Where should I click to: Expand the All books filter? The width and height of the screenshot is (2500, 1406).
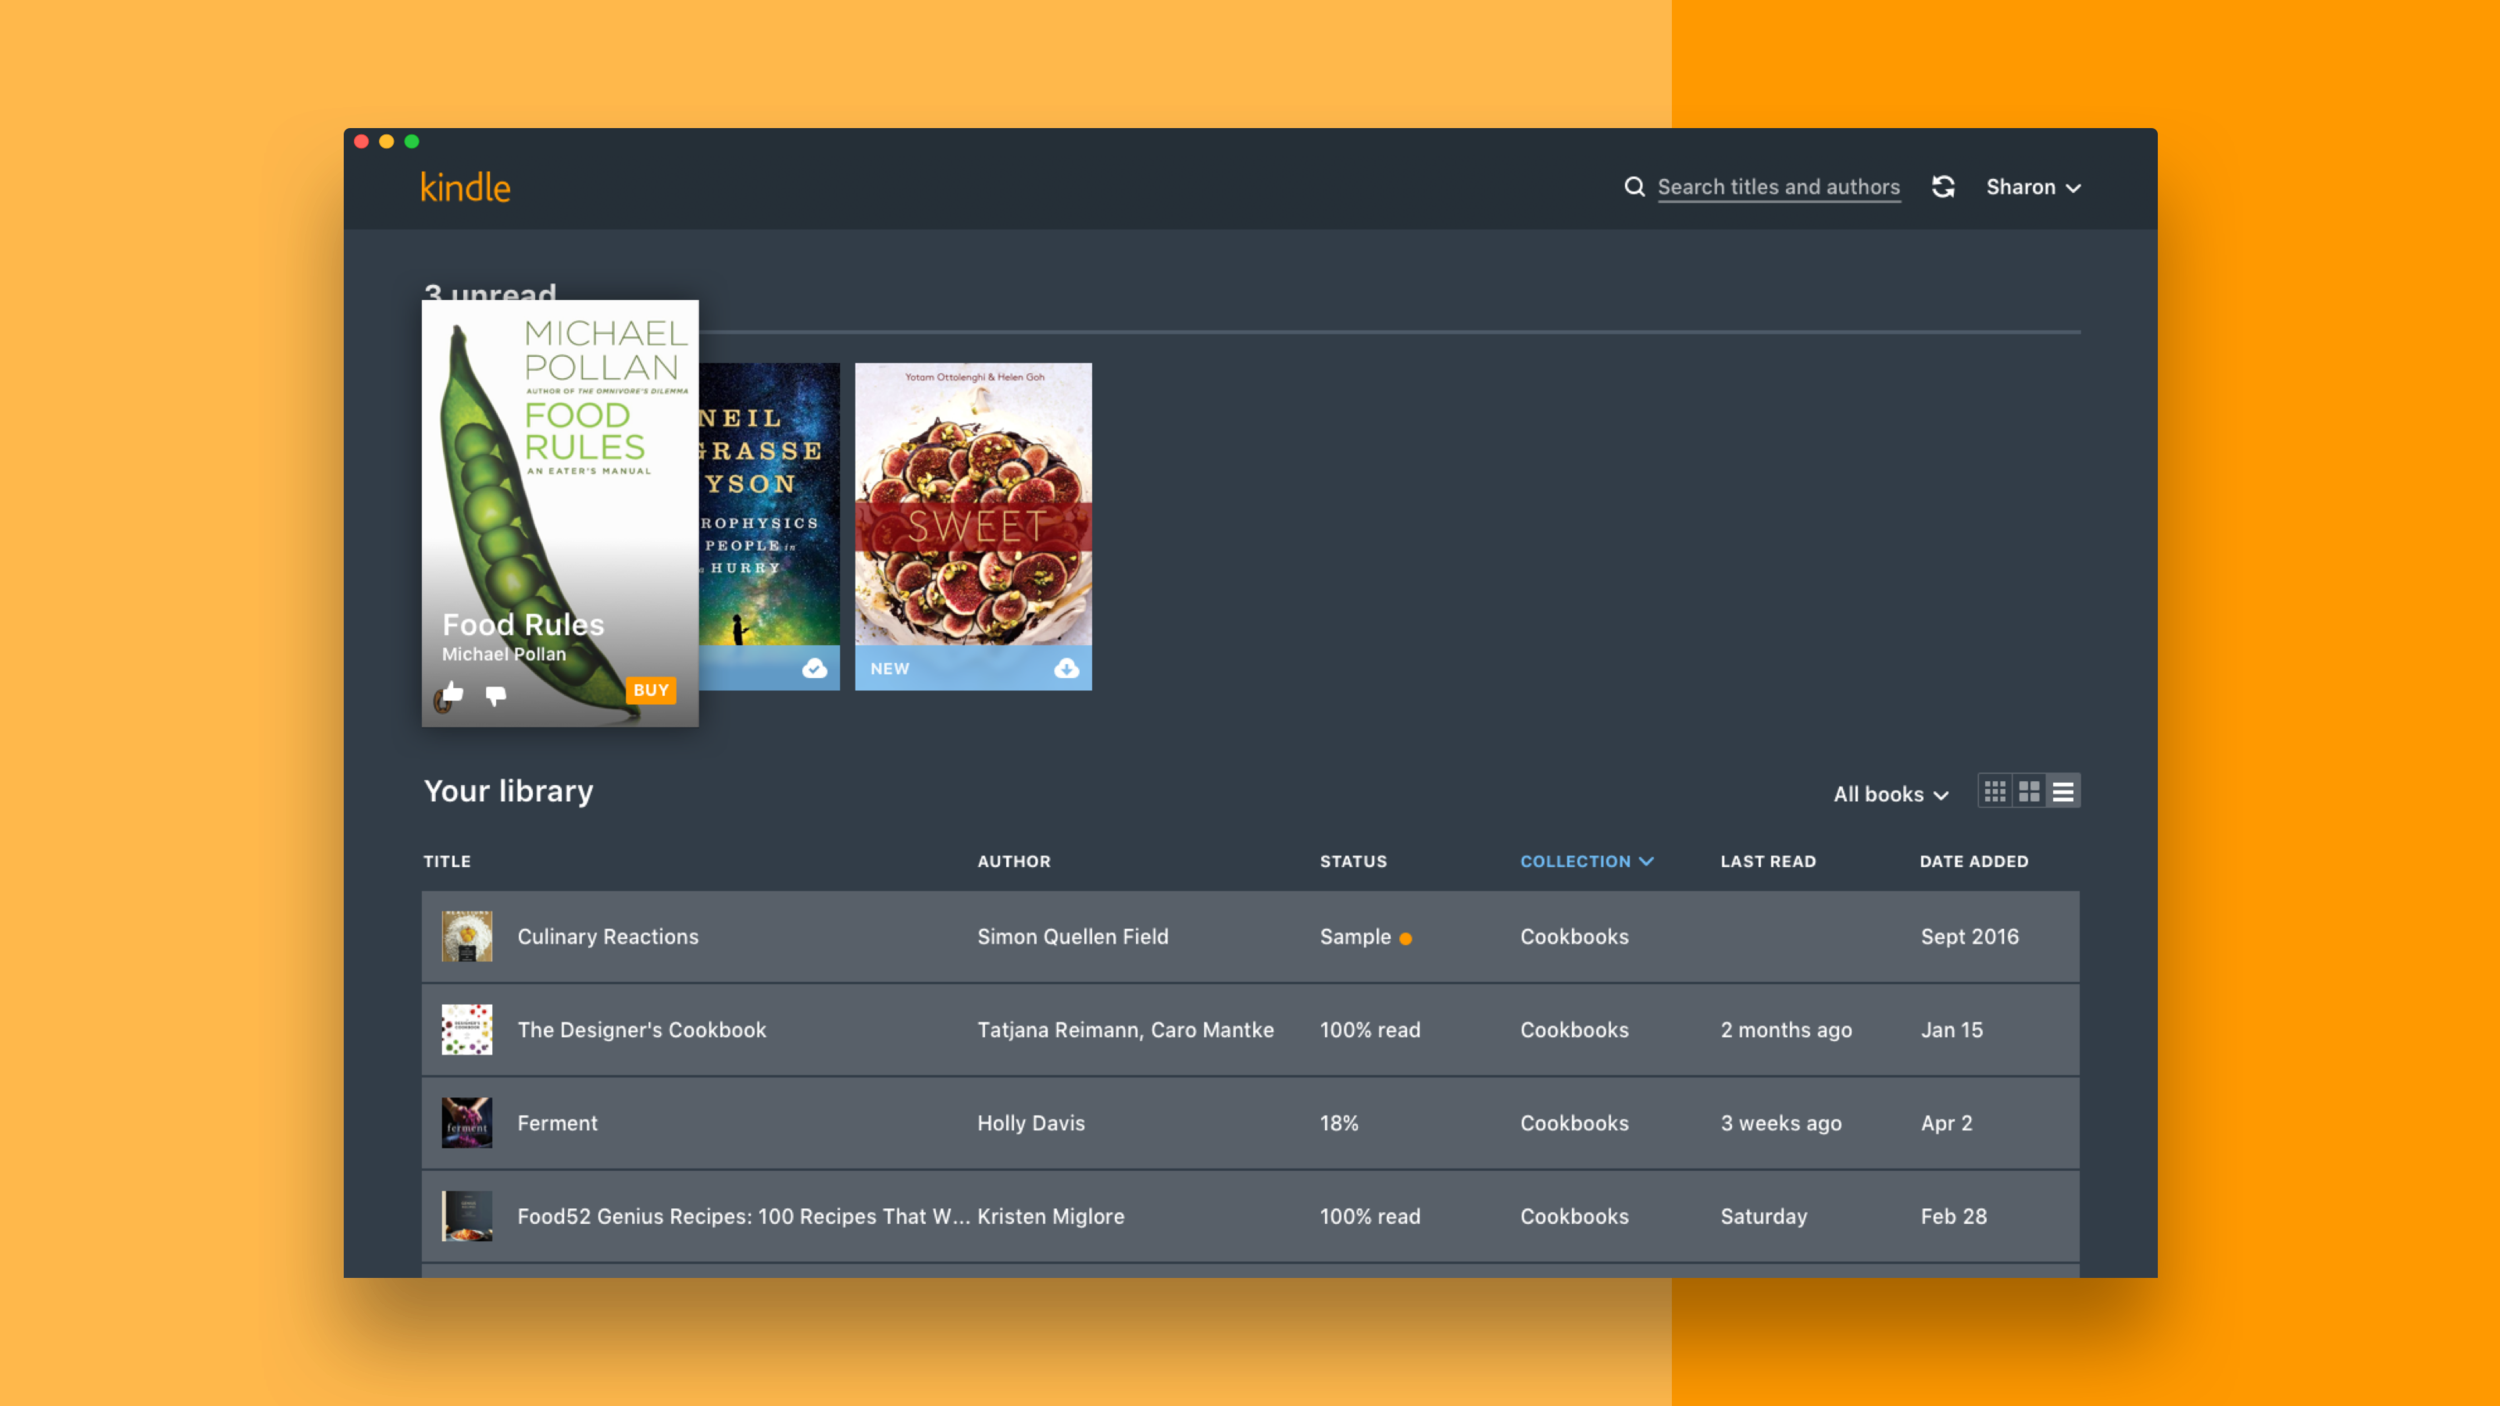point(1890,794)
